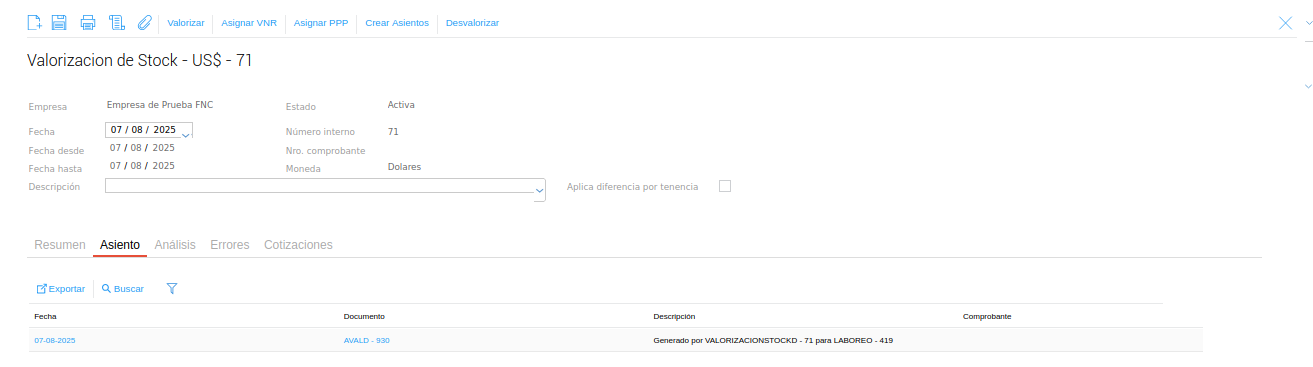Click the 'Valorizacion de Stock - US$ - 71' title
This screenshot has width=1313, height=367.
pos(140,61)
